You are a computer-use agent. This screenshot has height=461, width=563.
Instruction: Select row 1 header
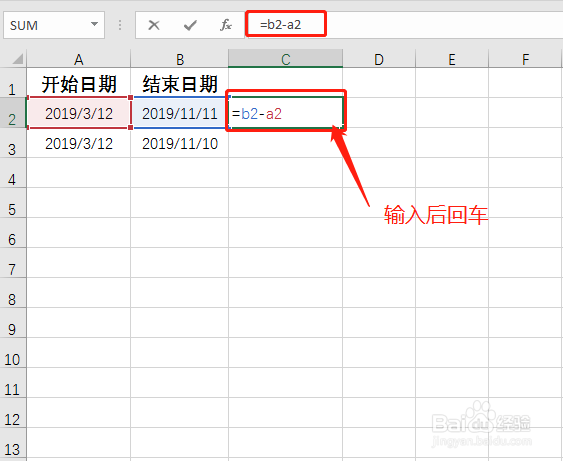coord(13,83)
